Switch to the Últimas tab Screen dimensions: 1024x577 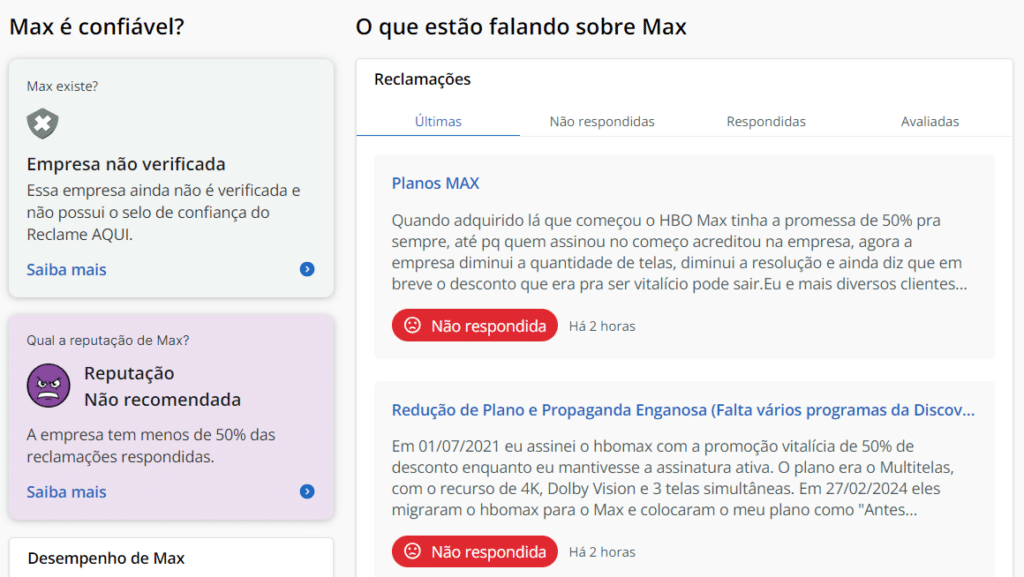click(x=438, y=121)
